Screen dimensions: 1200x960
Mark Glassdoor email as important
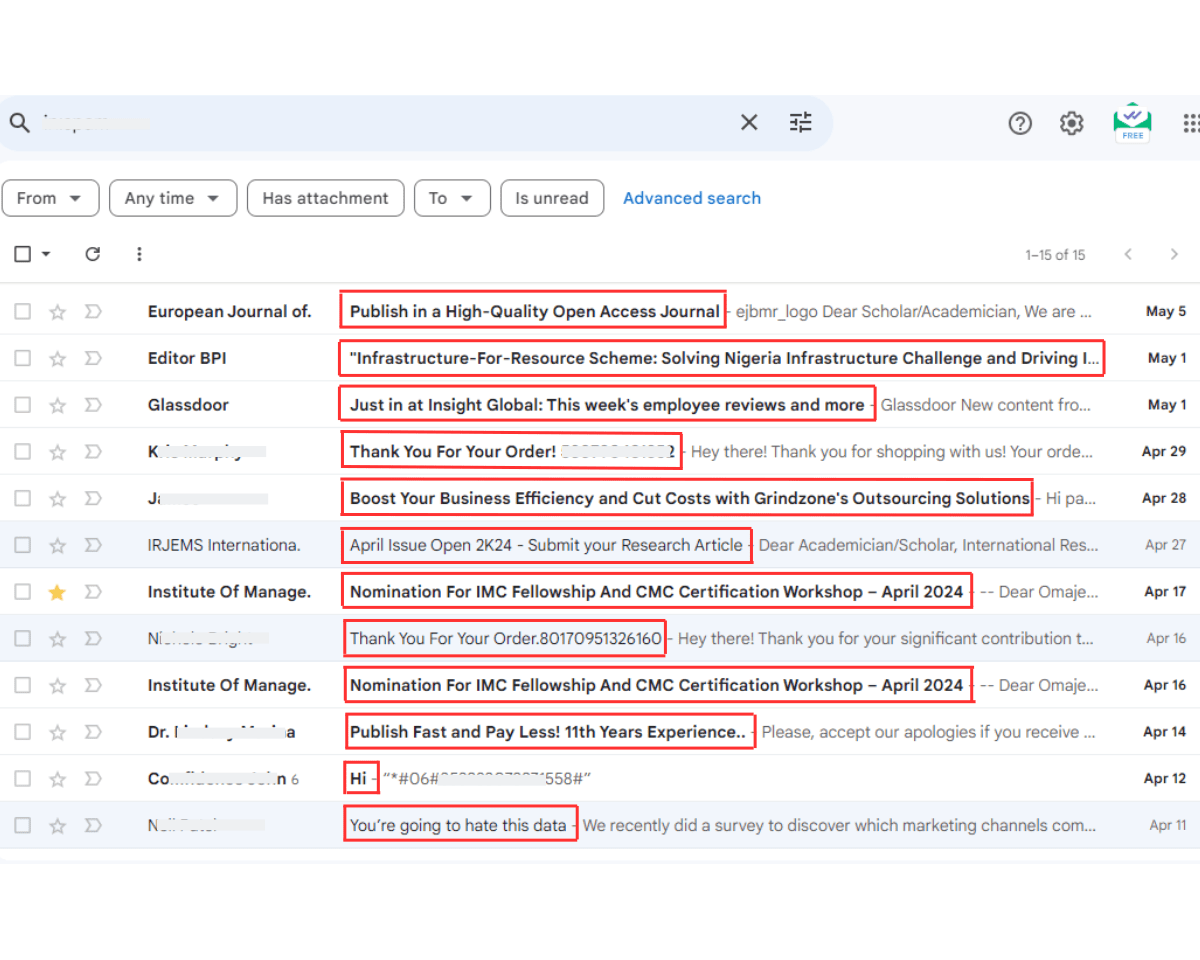(93, 405)
